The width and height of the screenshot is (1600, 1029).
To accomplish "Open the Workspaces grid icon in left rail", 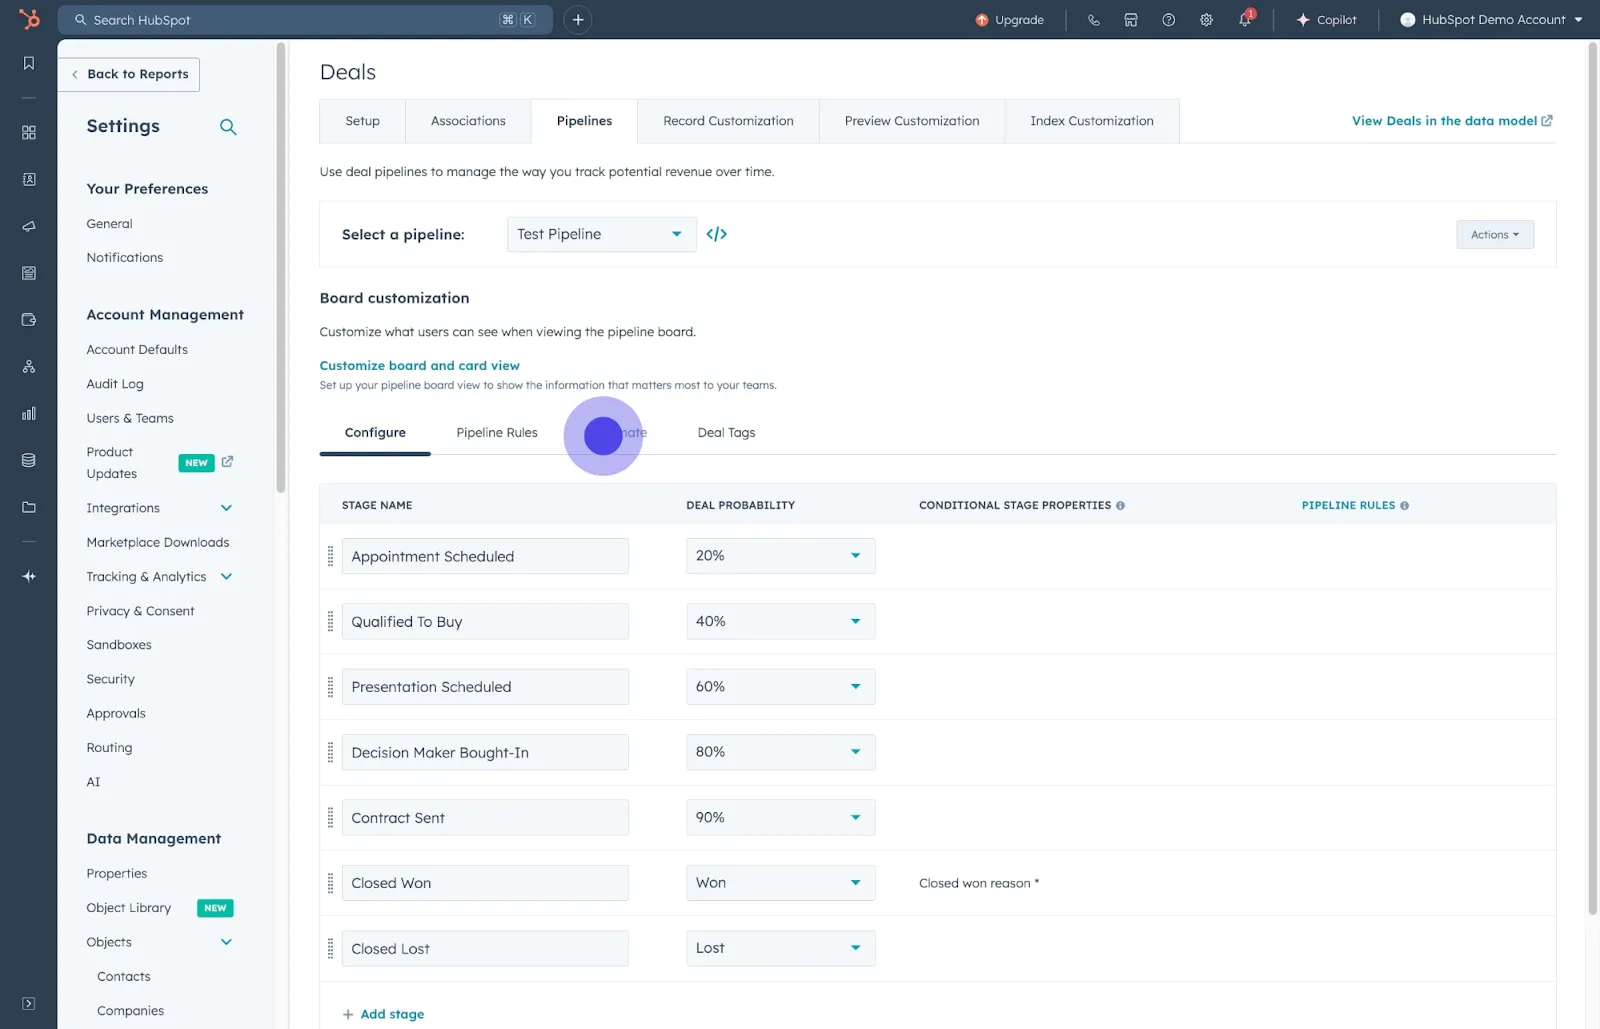I will point(29,132).
